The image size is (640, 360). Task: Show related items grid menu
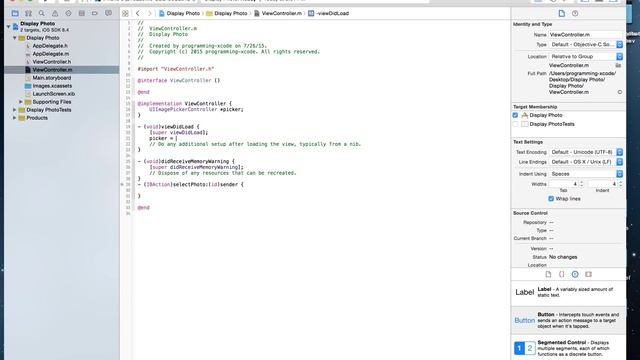tap(125, 13)
